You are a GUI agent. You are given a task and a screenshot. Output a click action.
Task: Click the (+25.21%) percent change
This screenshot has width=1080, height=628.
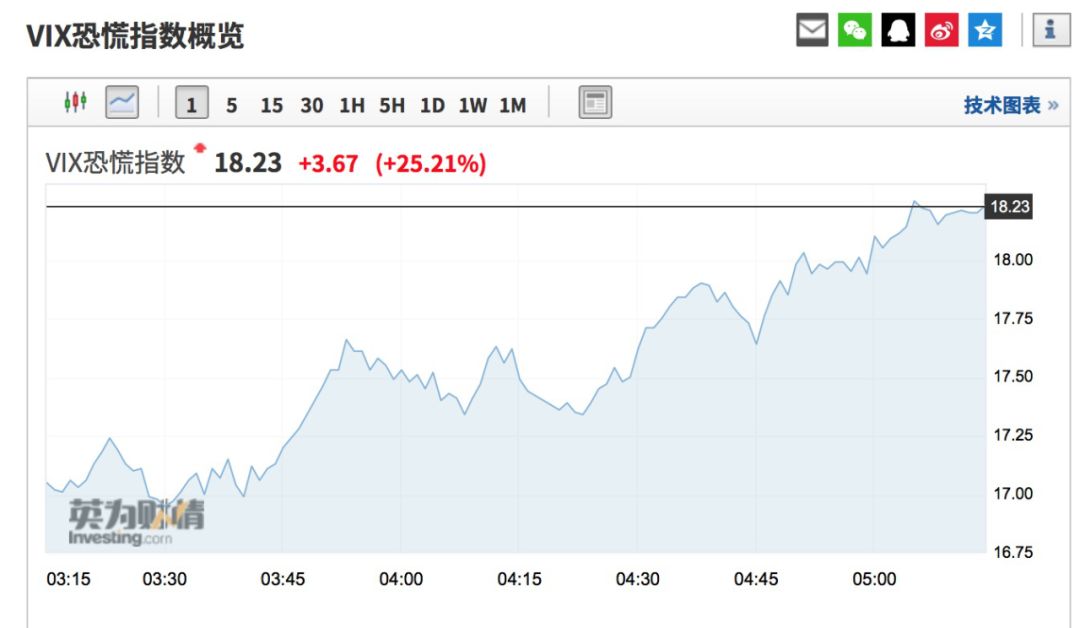[430, 164]
